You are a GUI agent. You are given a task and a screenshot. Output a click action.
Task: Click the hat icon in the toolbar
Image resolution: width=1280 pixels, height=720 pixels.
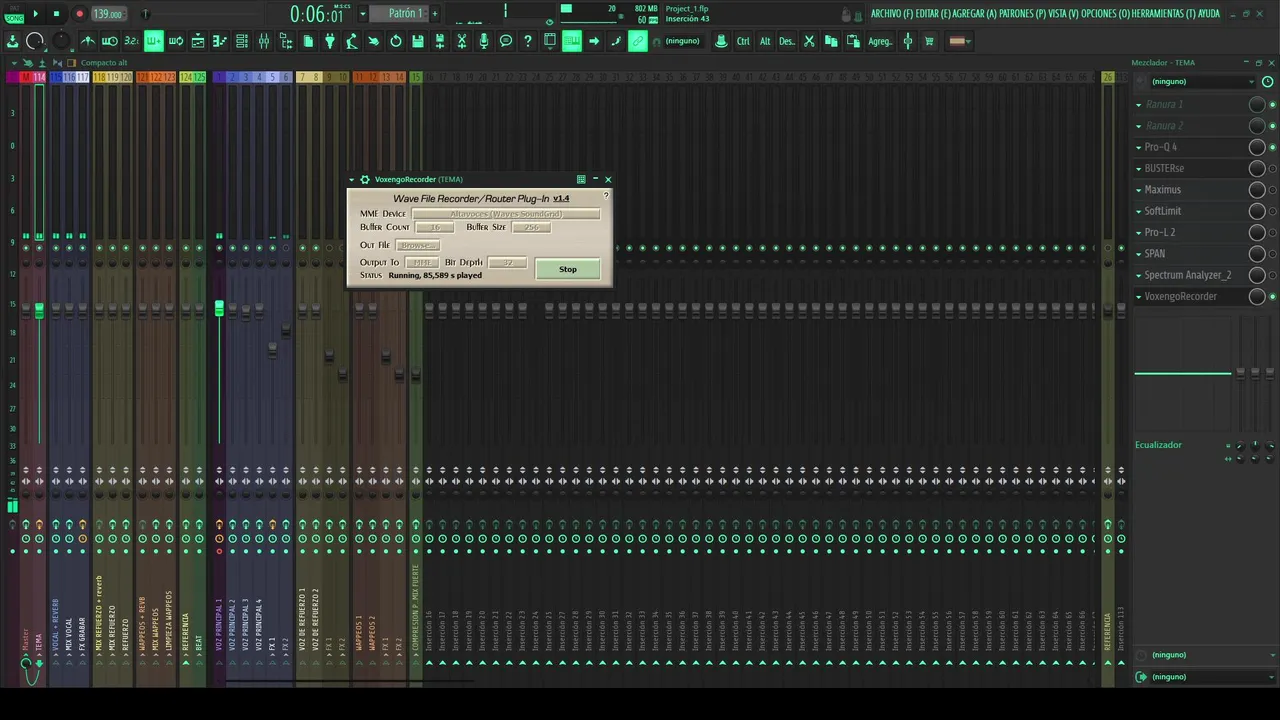click(x=721, y=41)
